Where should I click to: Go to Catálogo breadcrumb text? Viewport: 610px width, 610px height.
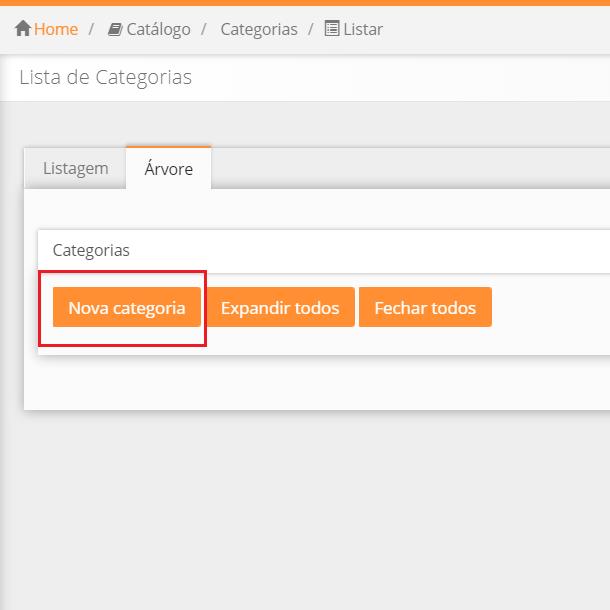(x=158, y=29)
